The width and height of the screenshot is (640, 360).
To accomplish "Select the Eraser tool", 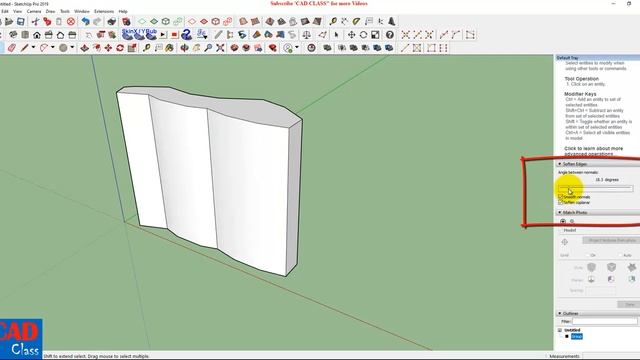I will click(x=11, y=48).
